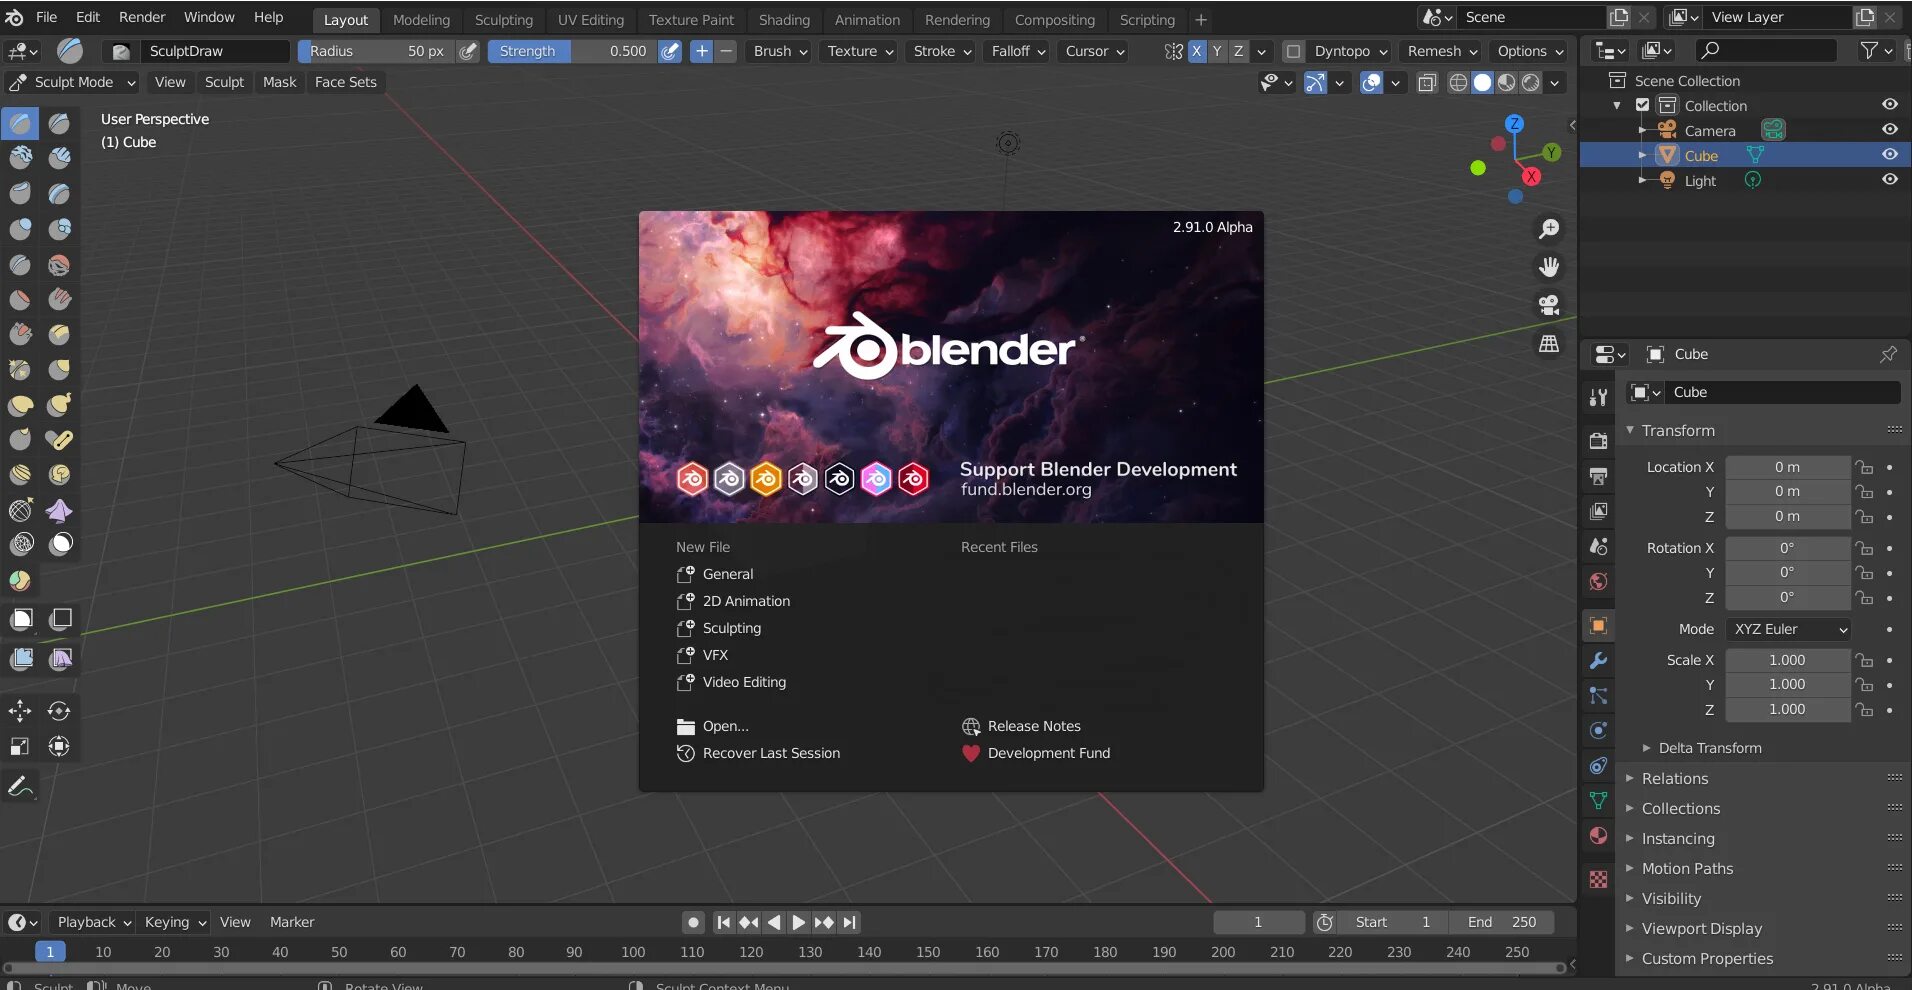
Task: Collapse the Transform panel
Action: click(1677, 431)
